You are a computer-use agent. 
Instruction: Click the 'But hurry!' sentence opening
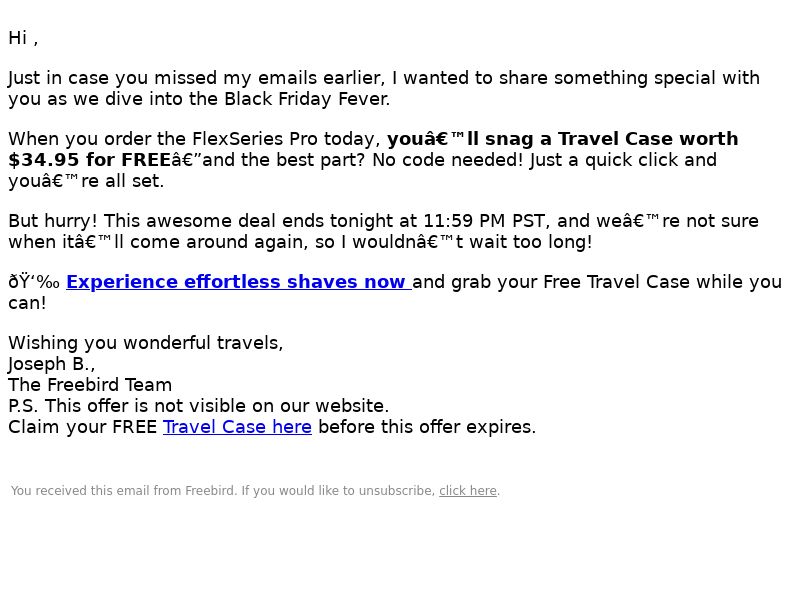(53, 221)
